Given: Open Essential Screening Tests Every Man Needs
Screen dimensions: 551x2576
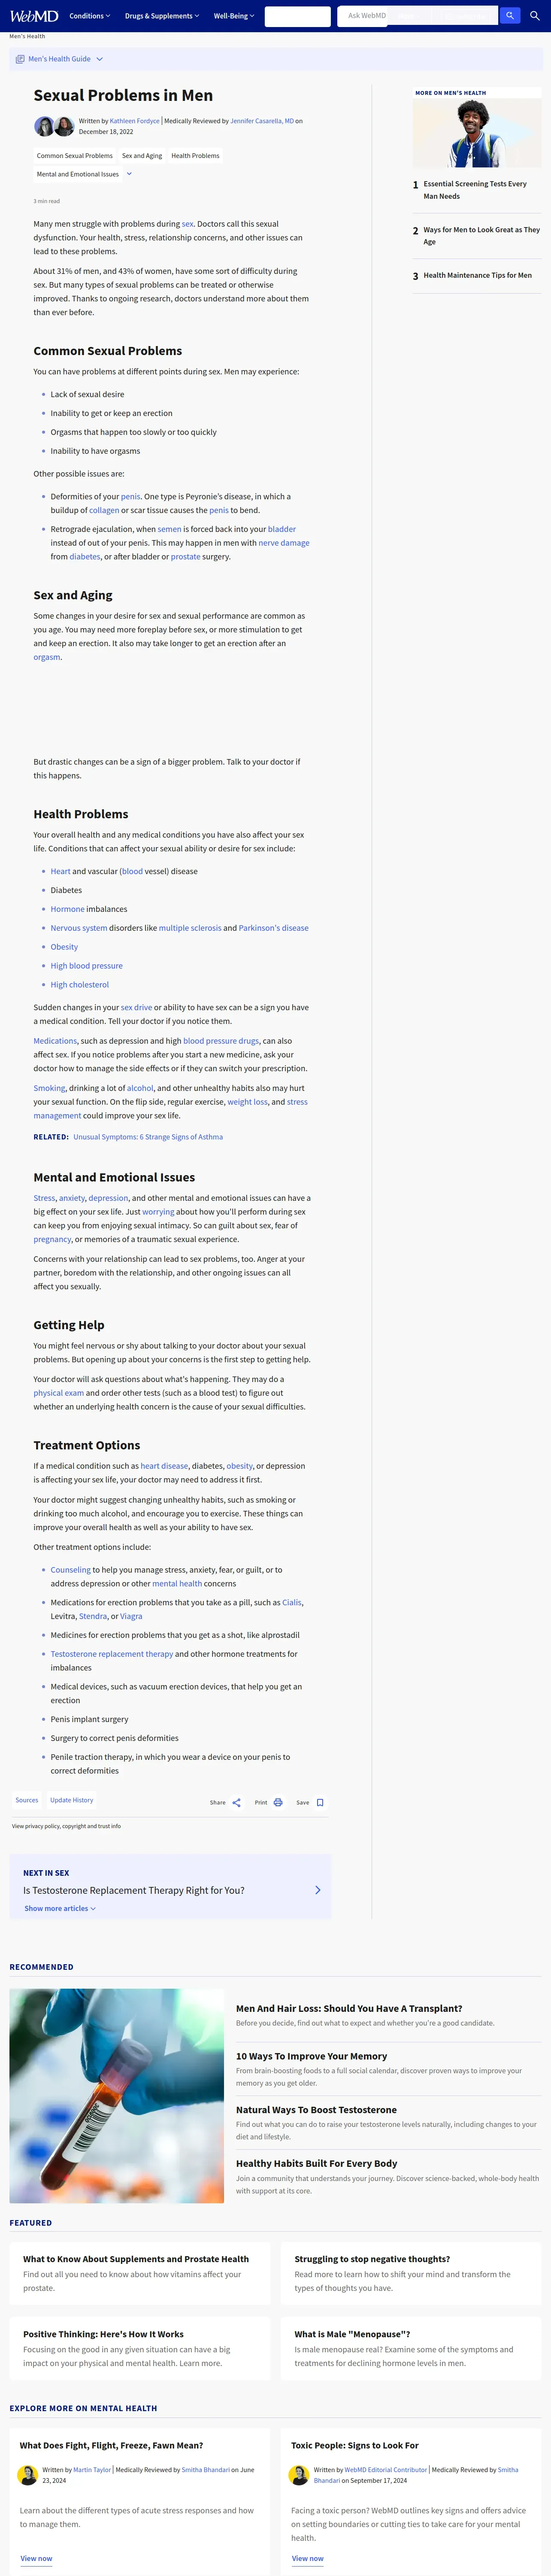Looking at the screenshot, I should 475,190.
